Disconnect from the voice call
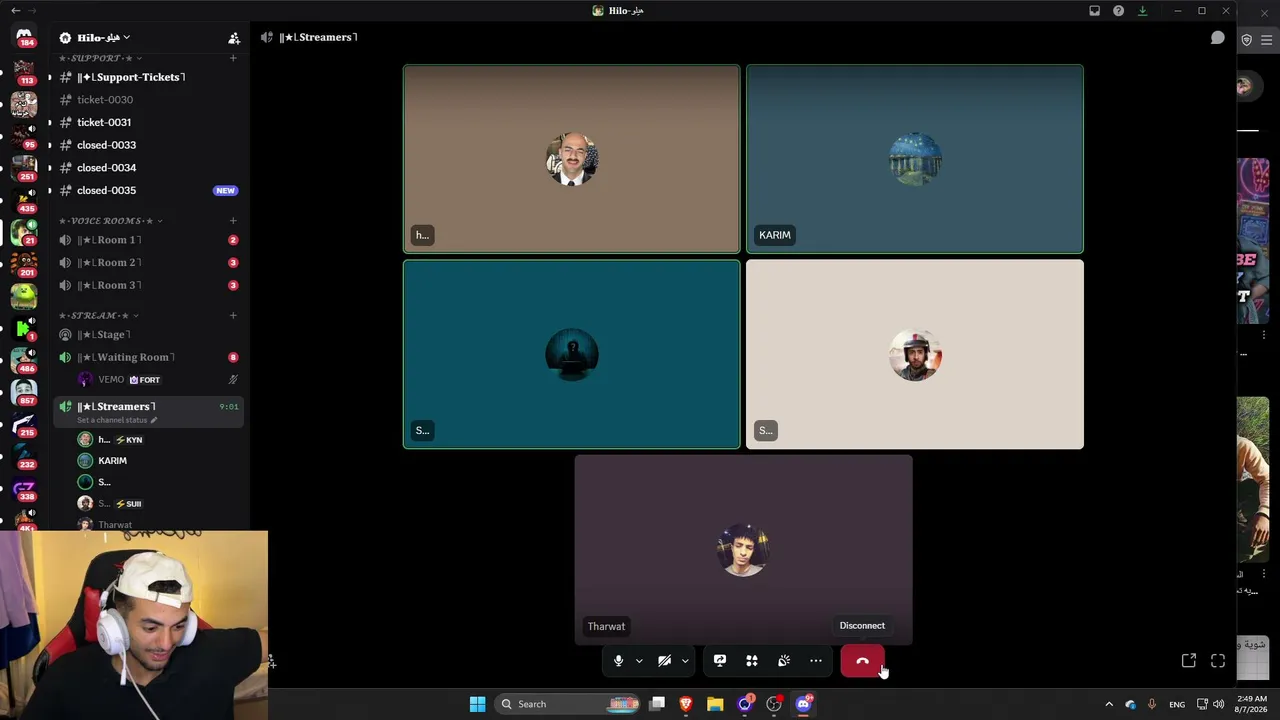The image size is (1280, 720). pos(862,661)
